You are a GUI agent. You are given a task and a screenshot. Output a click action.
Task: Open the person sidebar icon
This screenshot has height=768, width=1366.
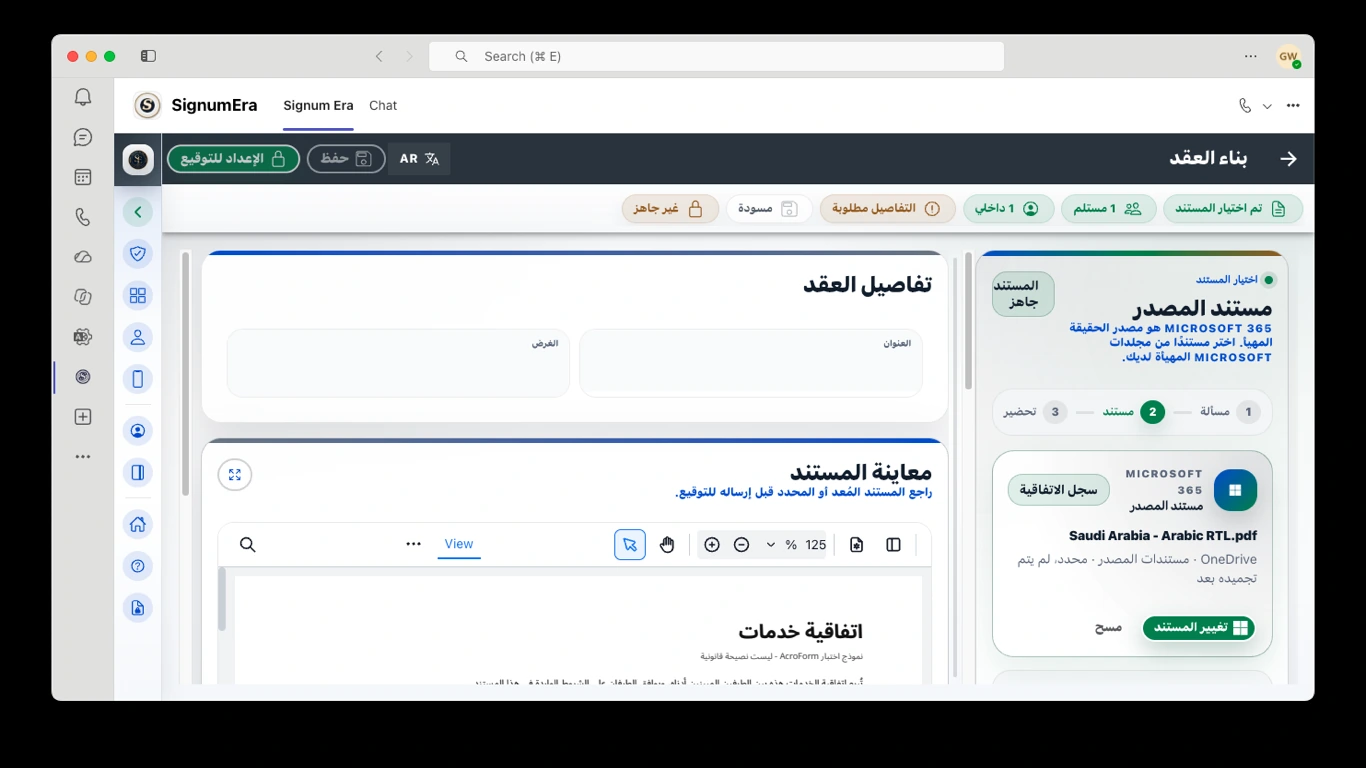pos(138,337)
